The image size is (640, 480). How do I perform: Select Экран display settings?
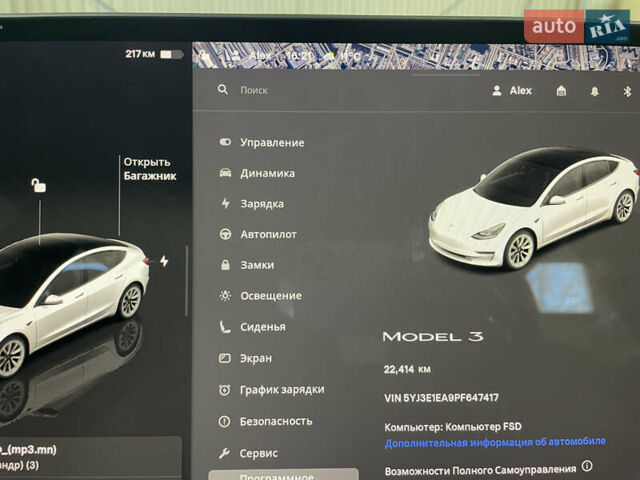255,358
